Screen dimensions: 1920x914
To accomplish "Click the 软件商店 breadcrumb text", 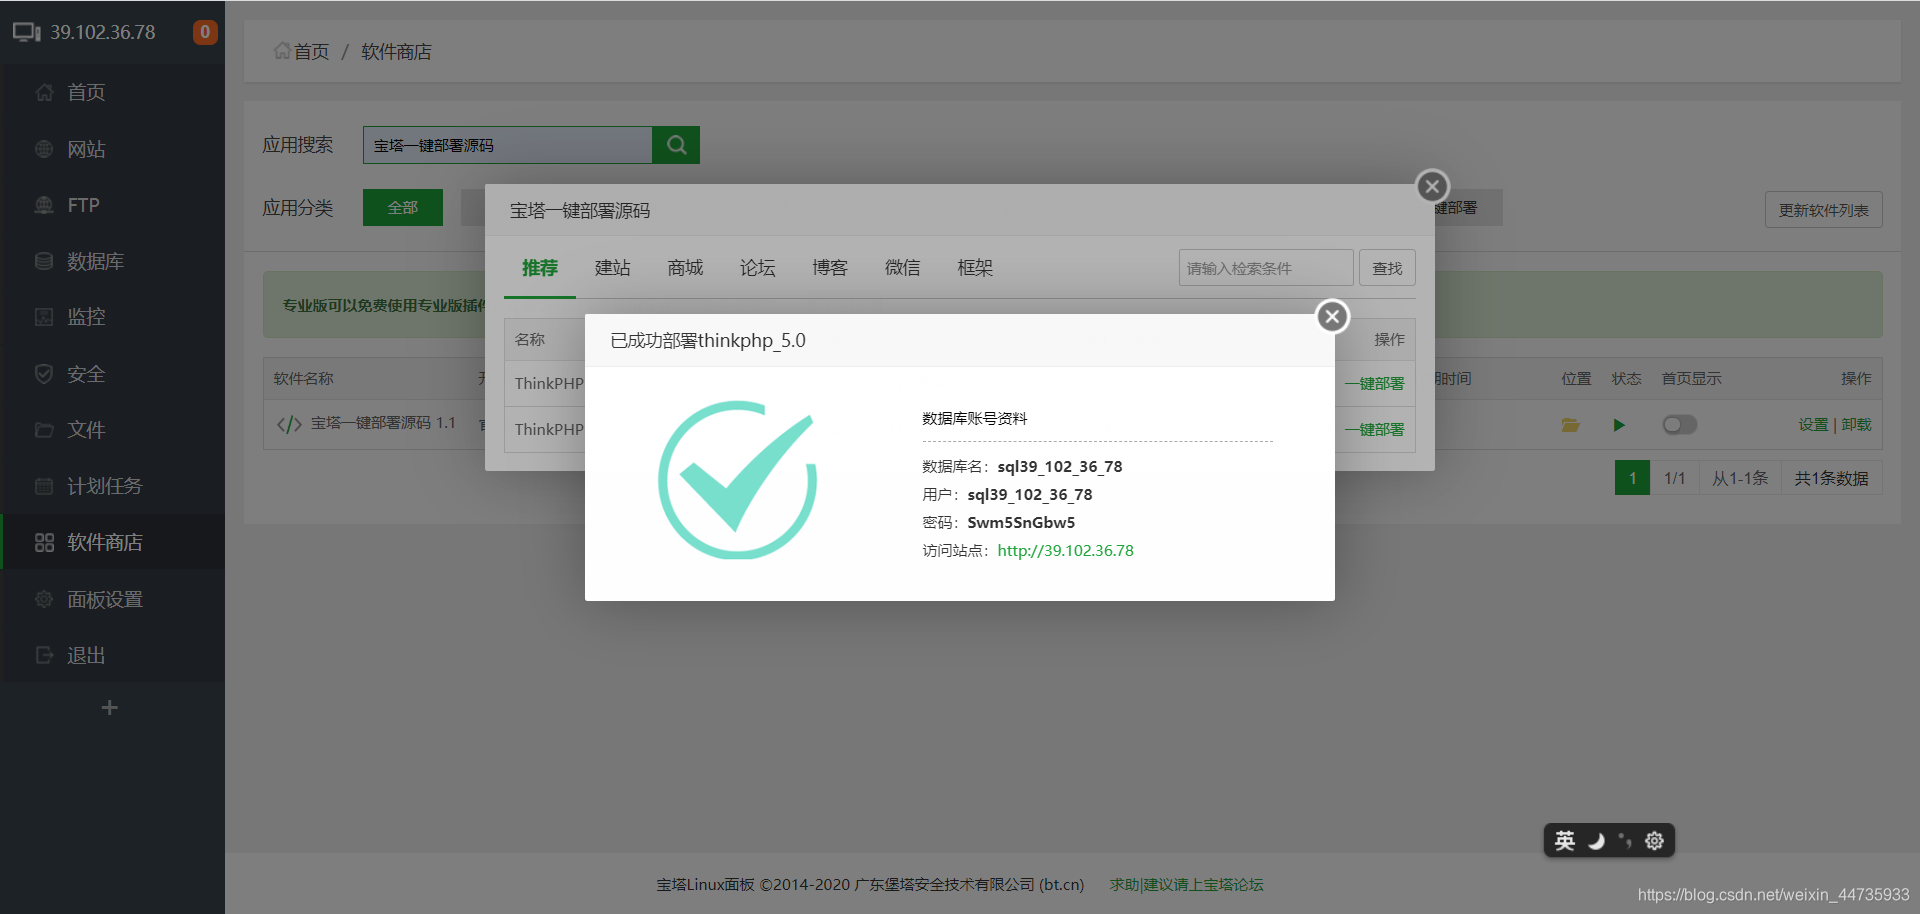I will (396, 51).
